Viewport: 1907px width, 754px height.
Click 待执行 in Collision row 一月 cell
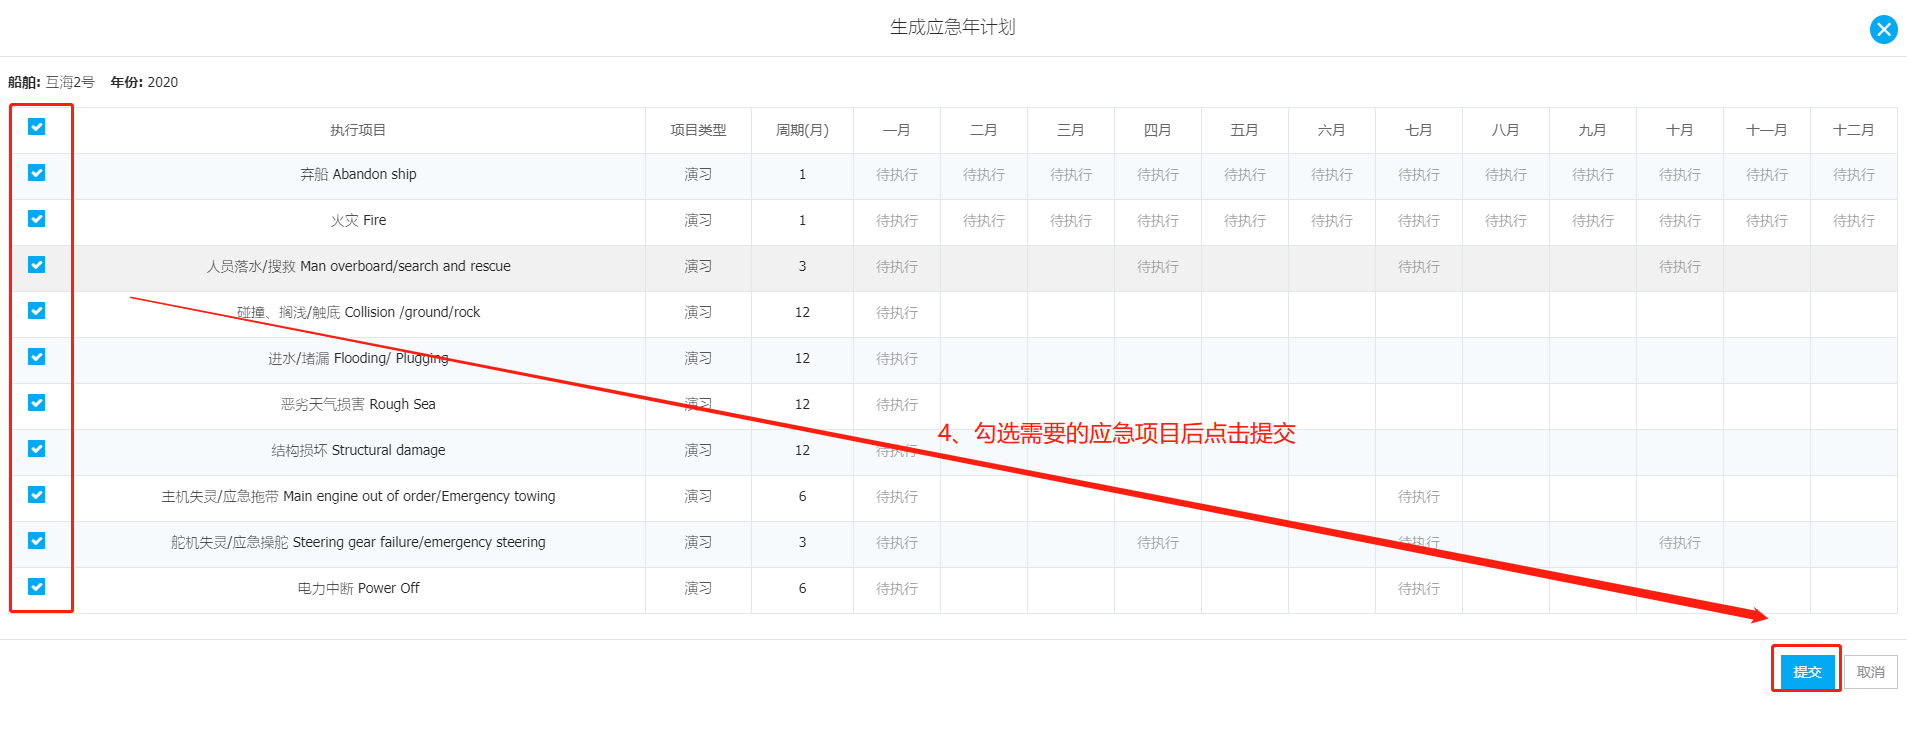(897, 313)
